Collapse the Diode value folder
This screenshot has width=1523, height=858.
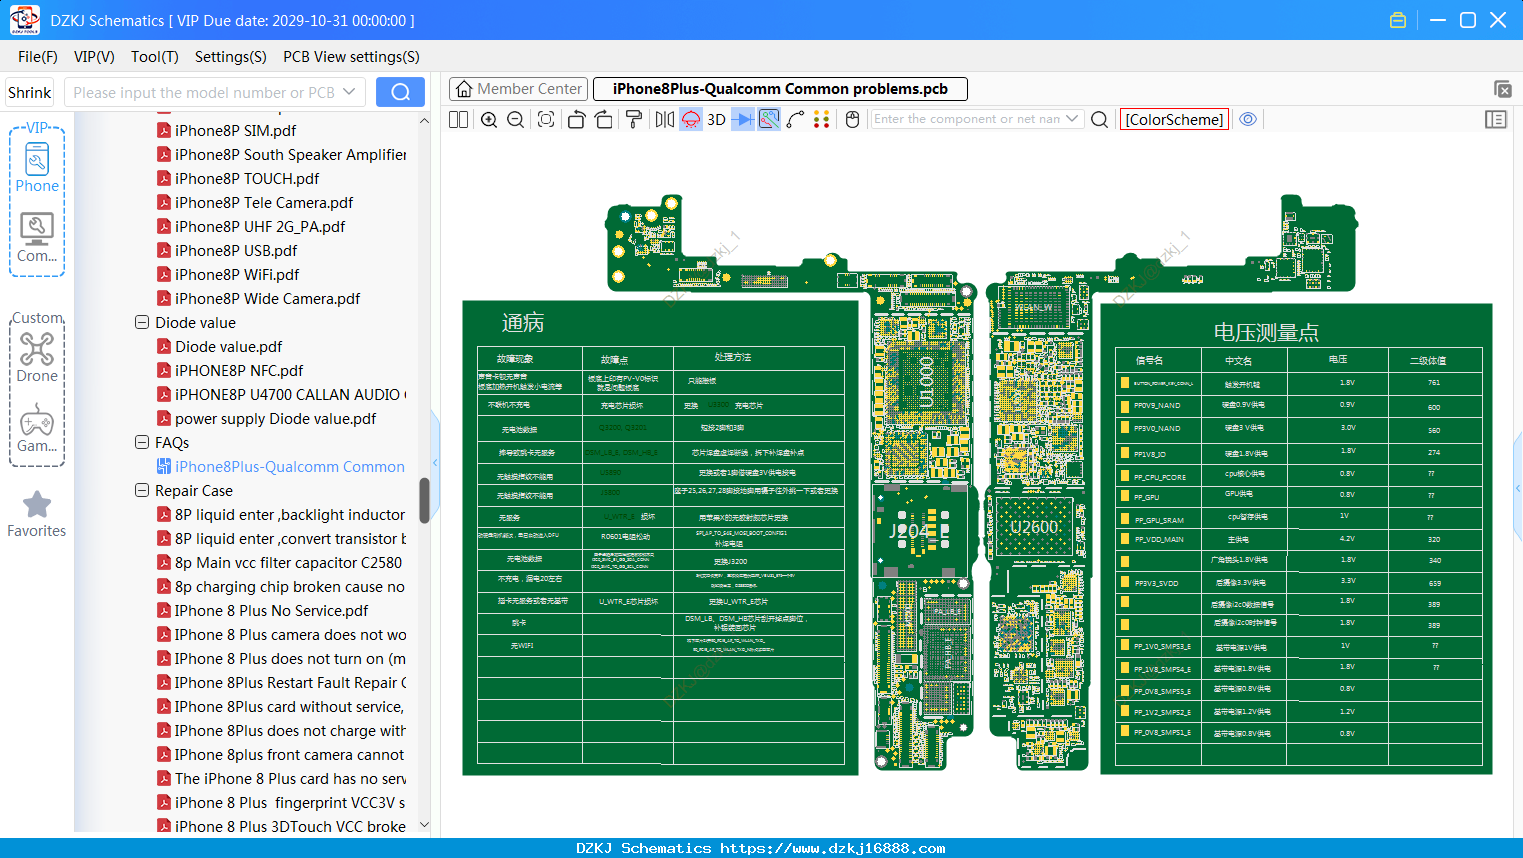(142, 323)
